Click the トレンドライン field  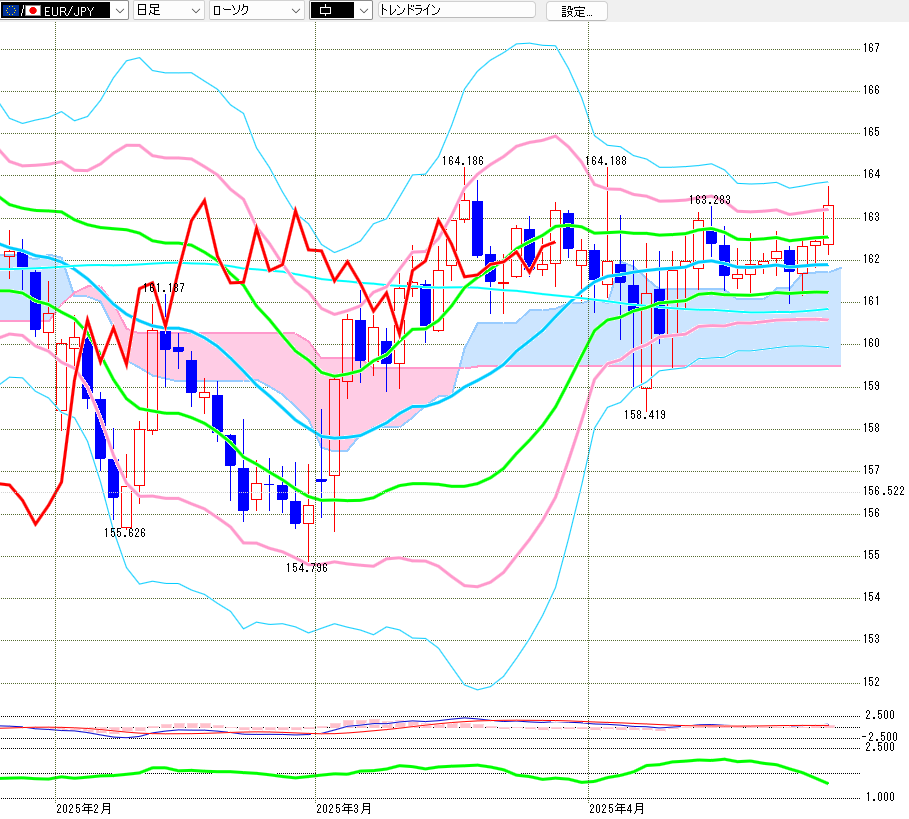(x=456, y=10)
